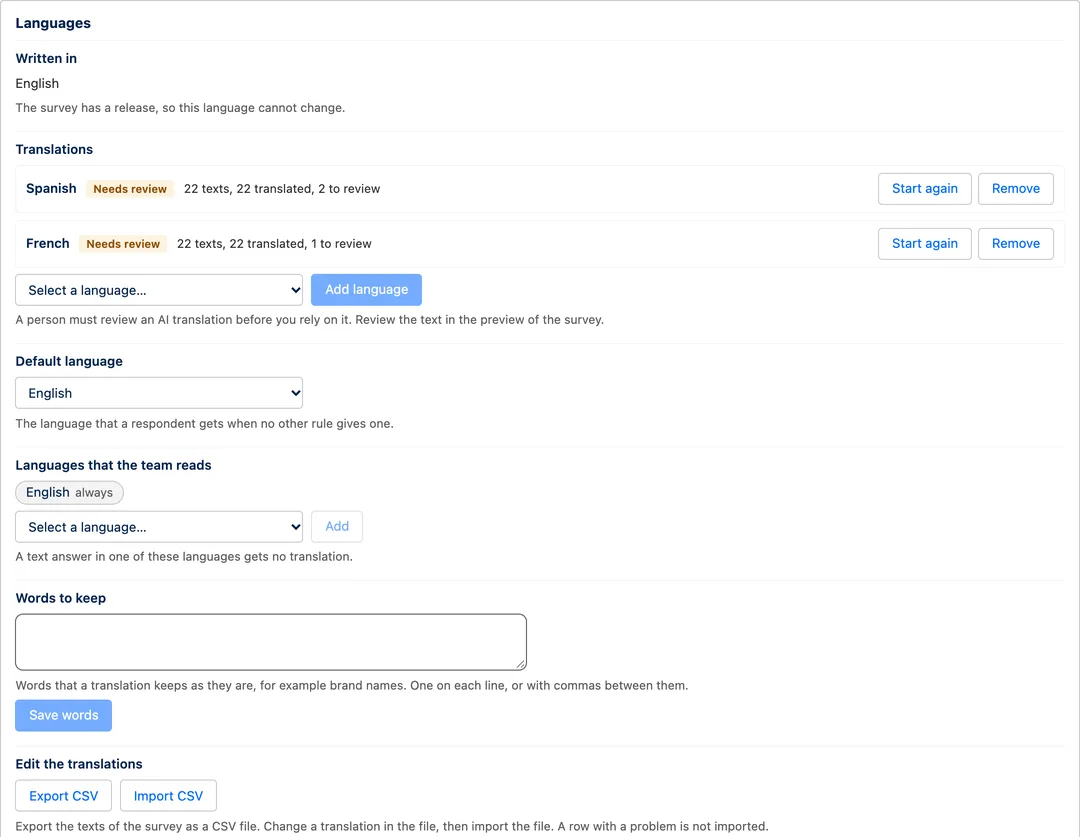Click the Add button for team languages
Image resolution: width=1080 pixels, height=837 pixels.
click(x=337, y=527)
